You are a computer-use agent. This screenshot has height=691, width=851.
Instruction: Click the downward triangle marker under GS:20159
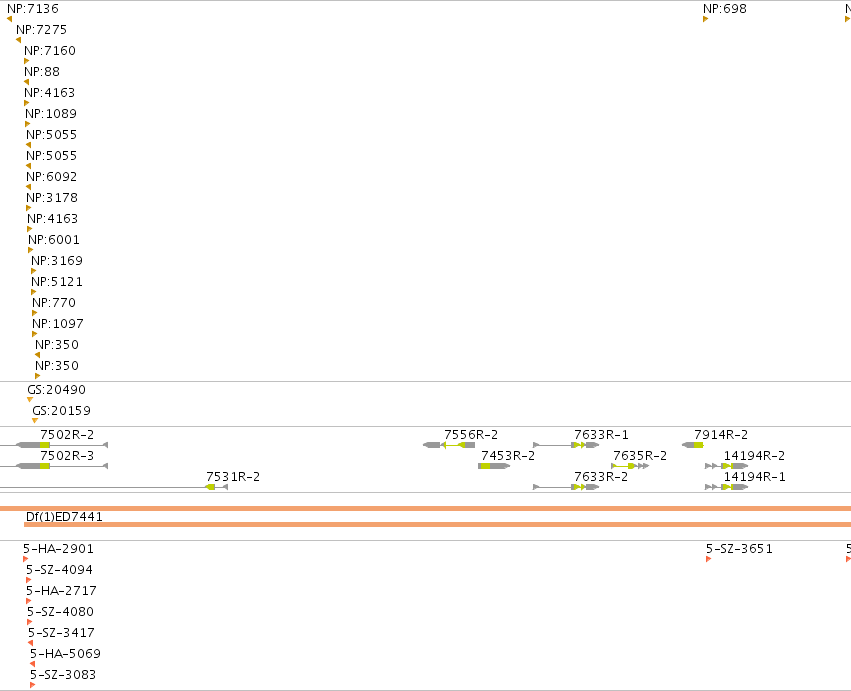35,421
